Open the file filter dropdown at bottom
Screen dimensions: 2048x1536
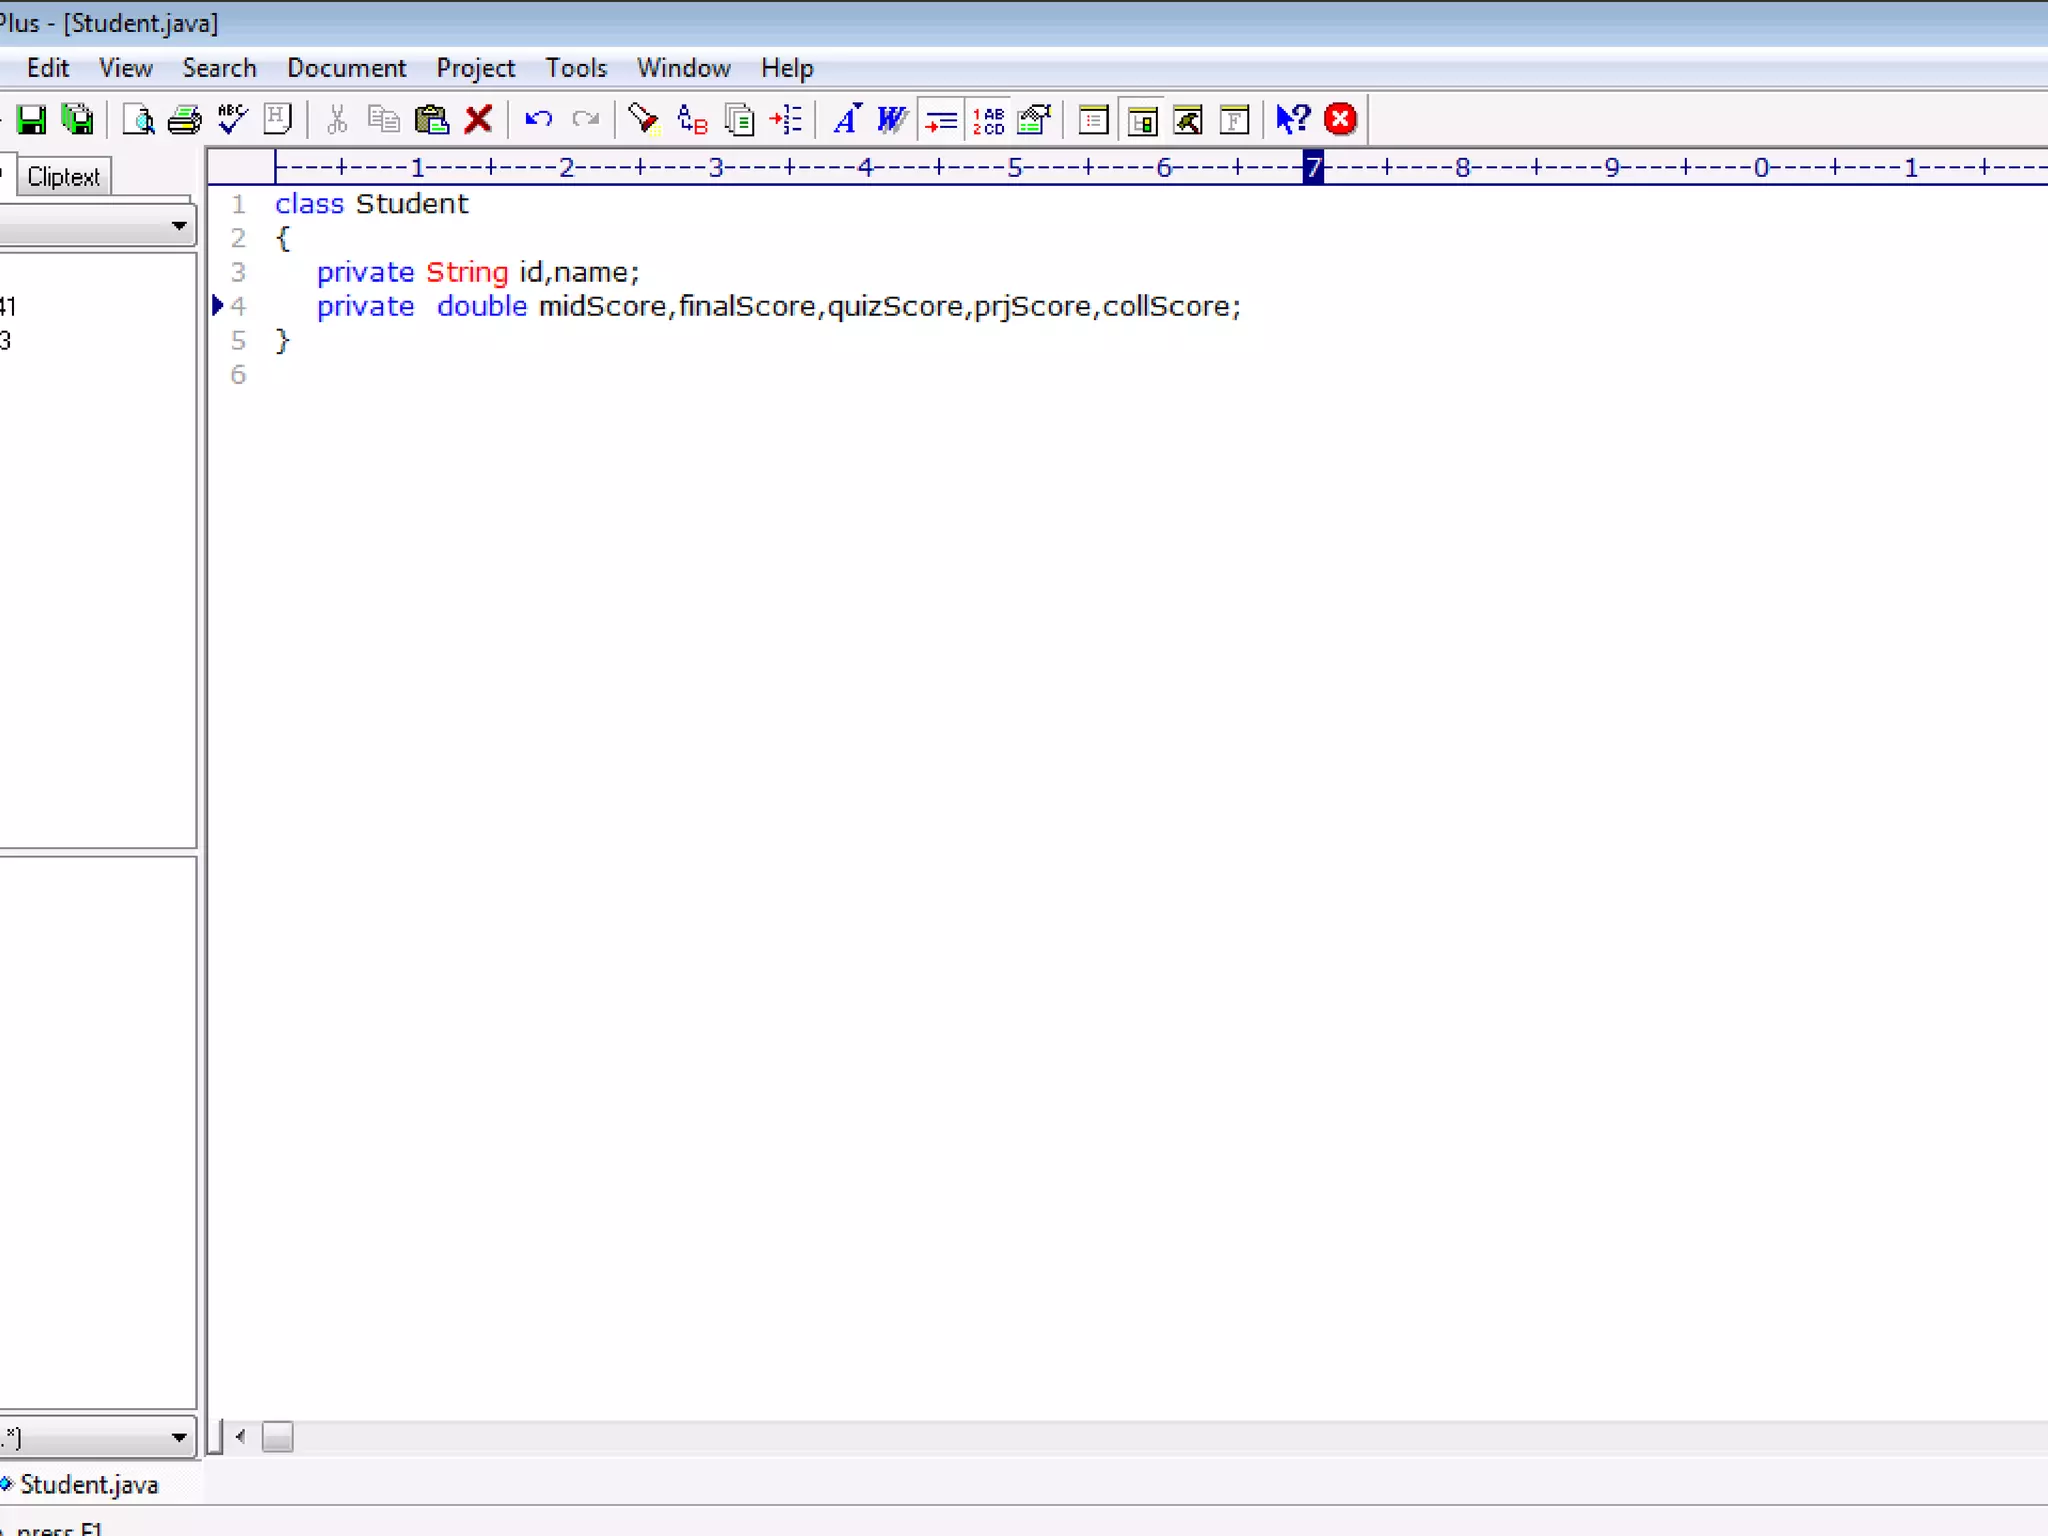[179, 1438]
